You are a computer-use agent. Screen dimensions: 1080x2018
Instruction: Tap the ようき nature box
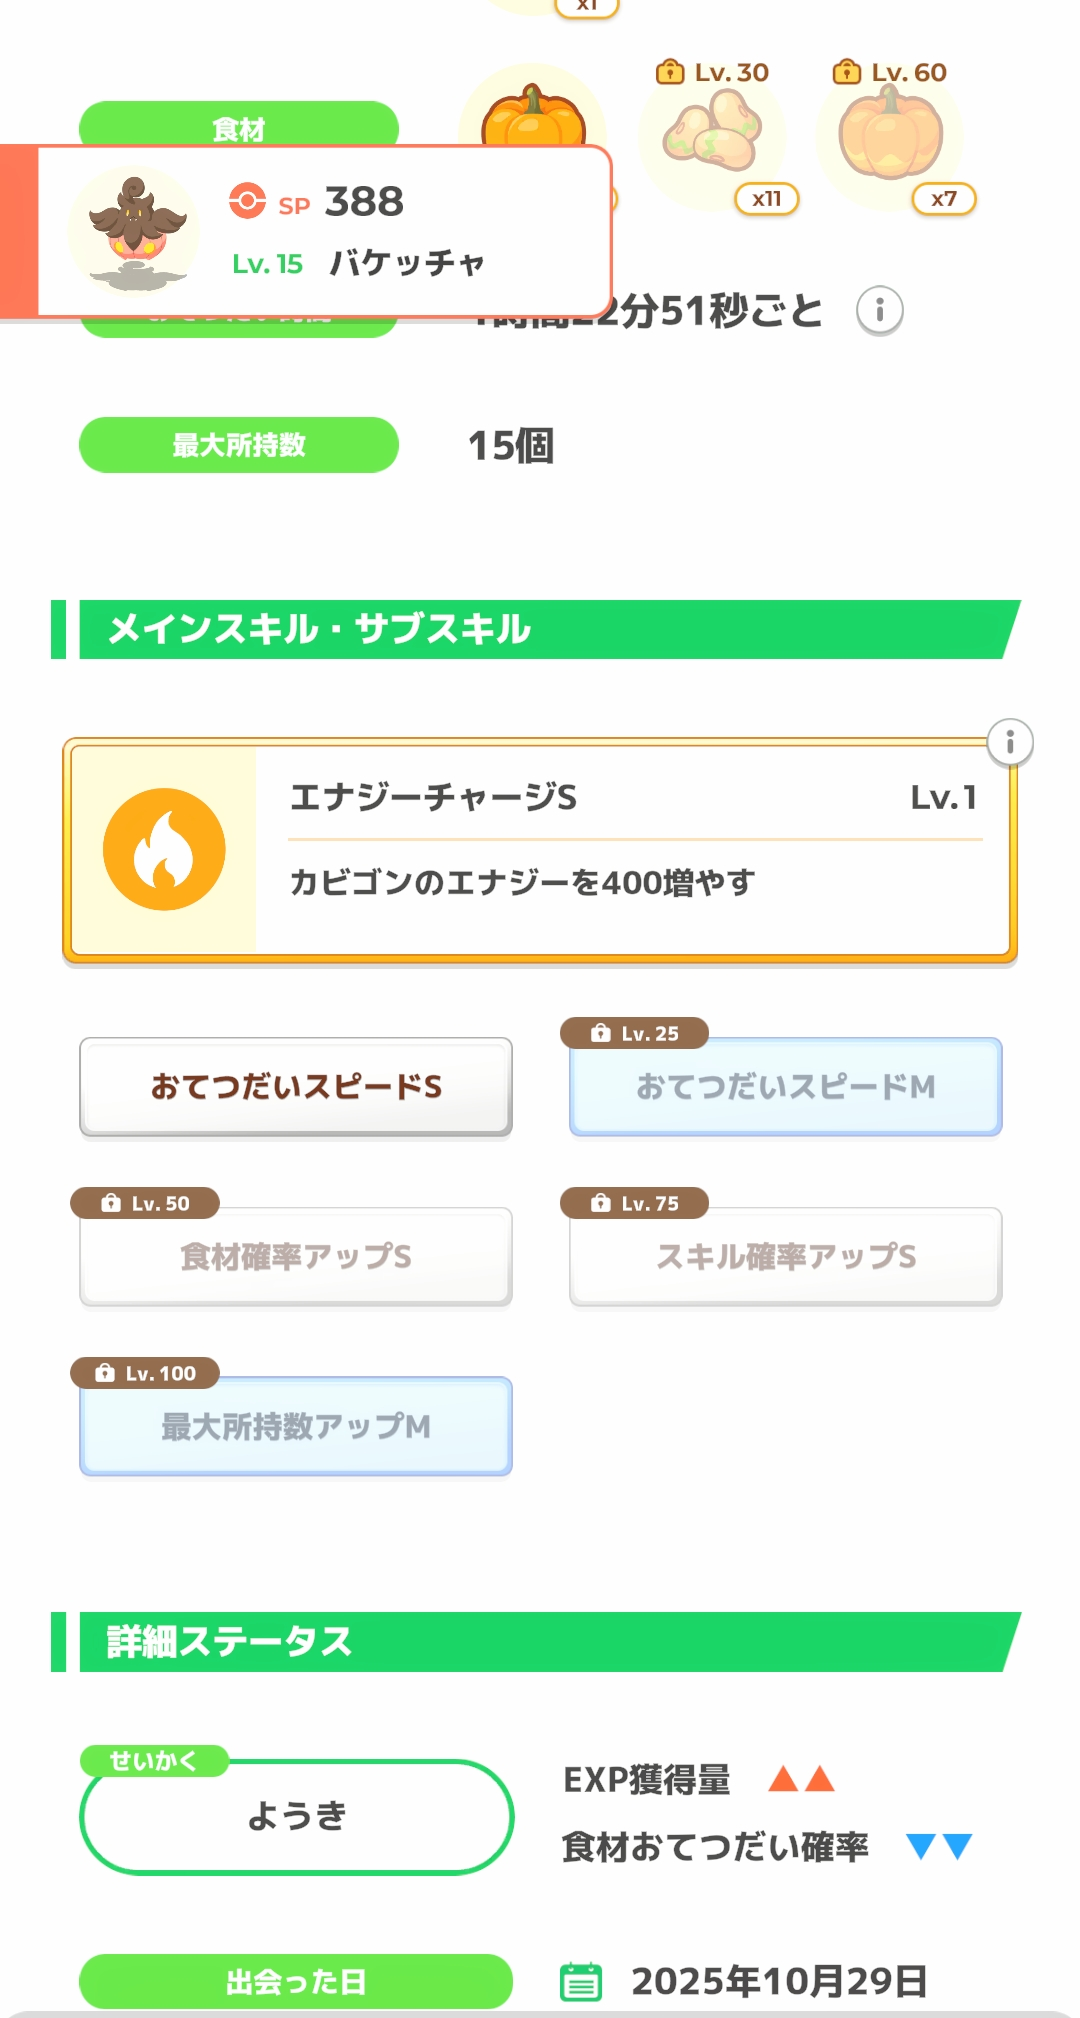tap(296, 1816)
